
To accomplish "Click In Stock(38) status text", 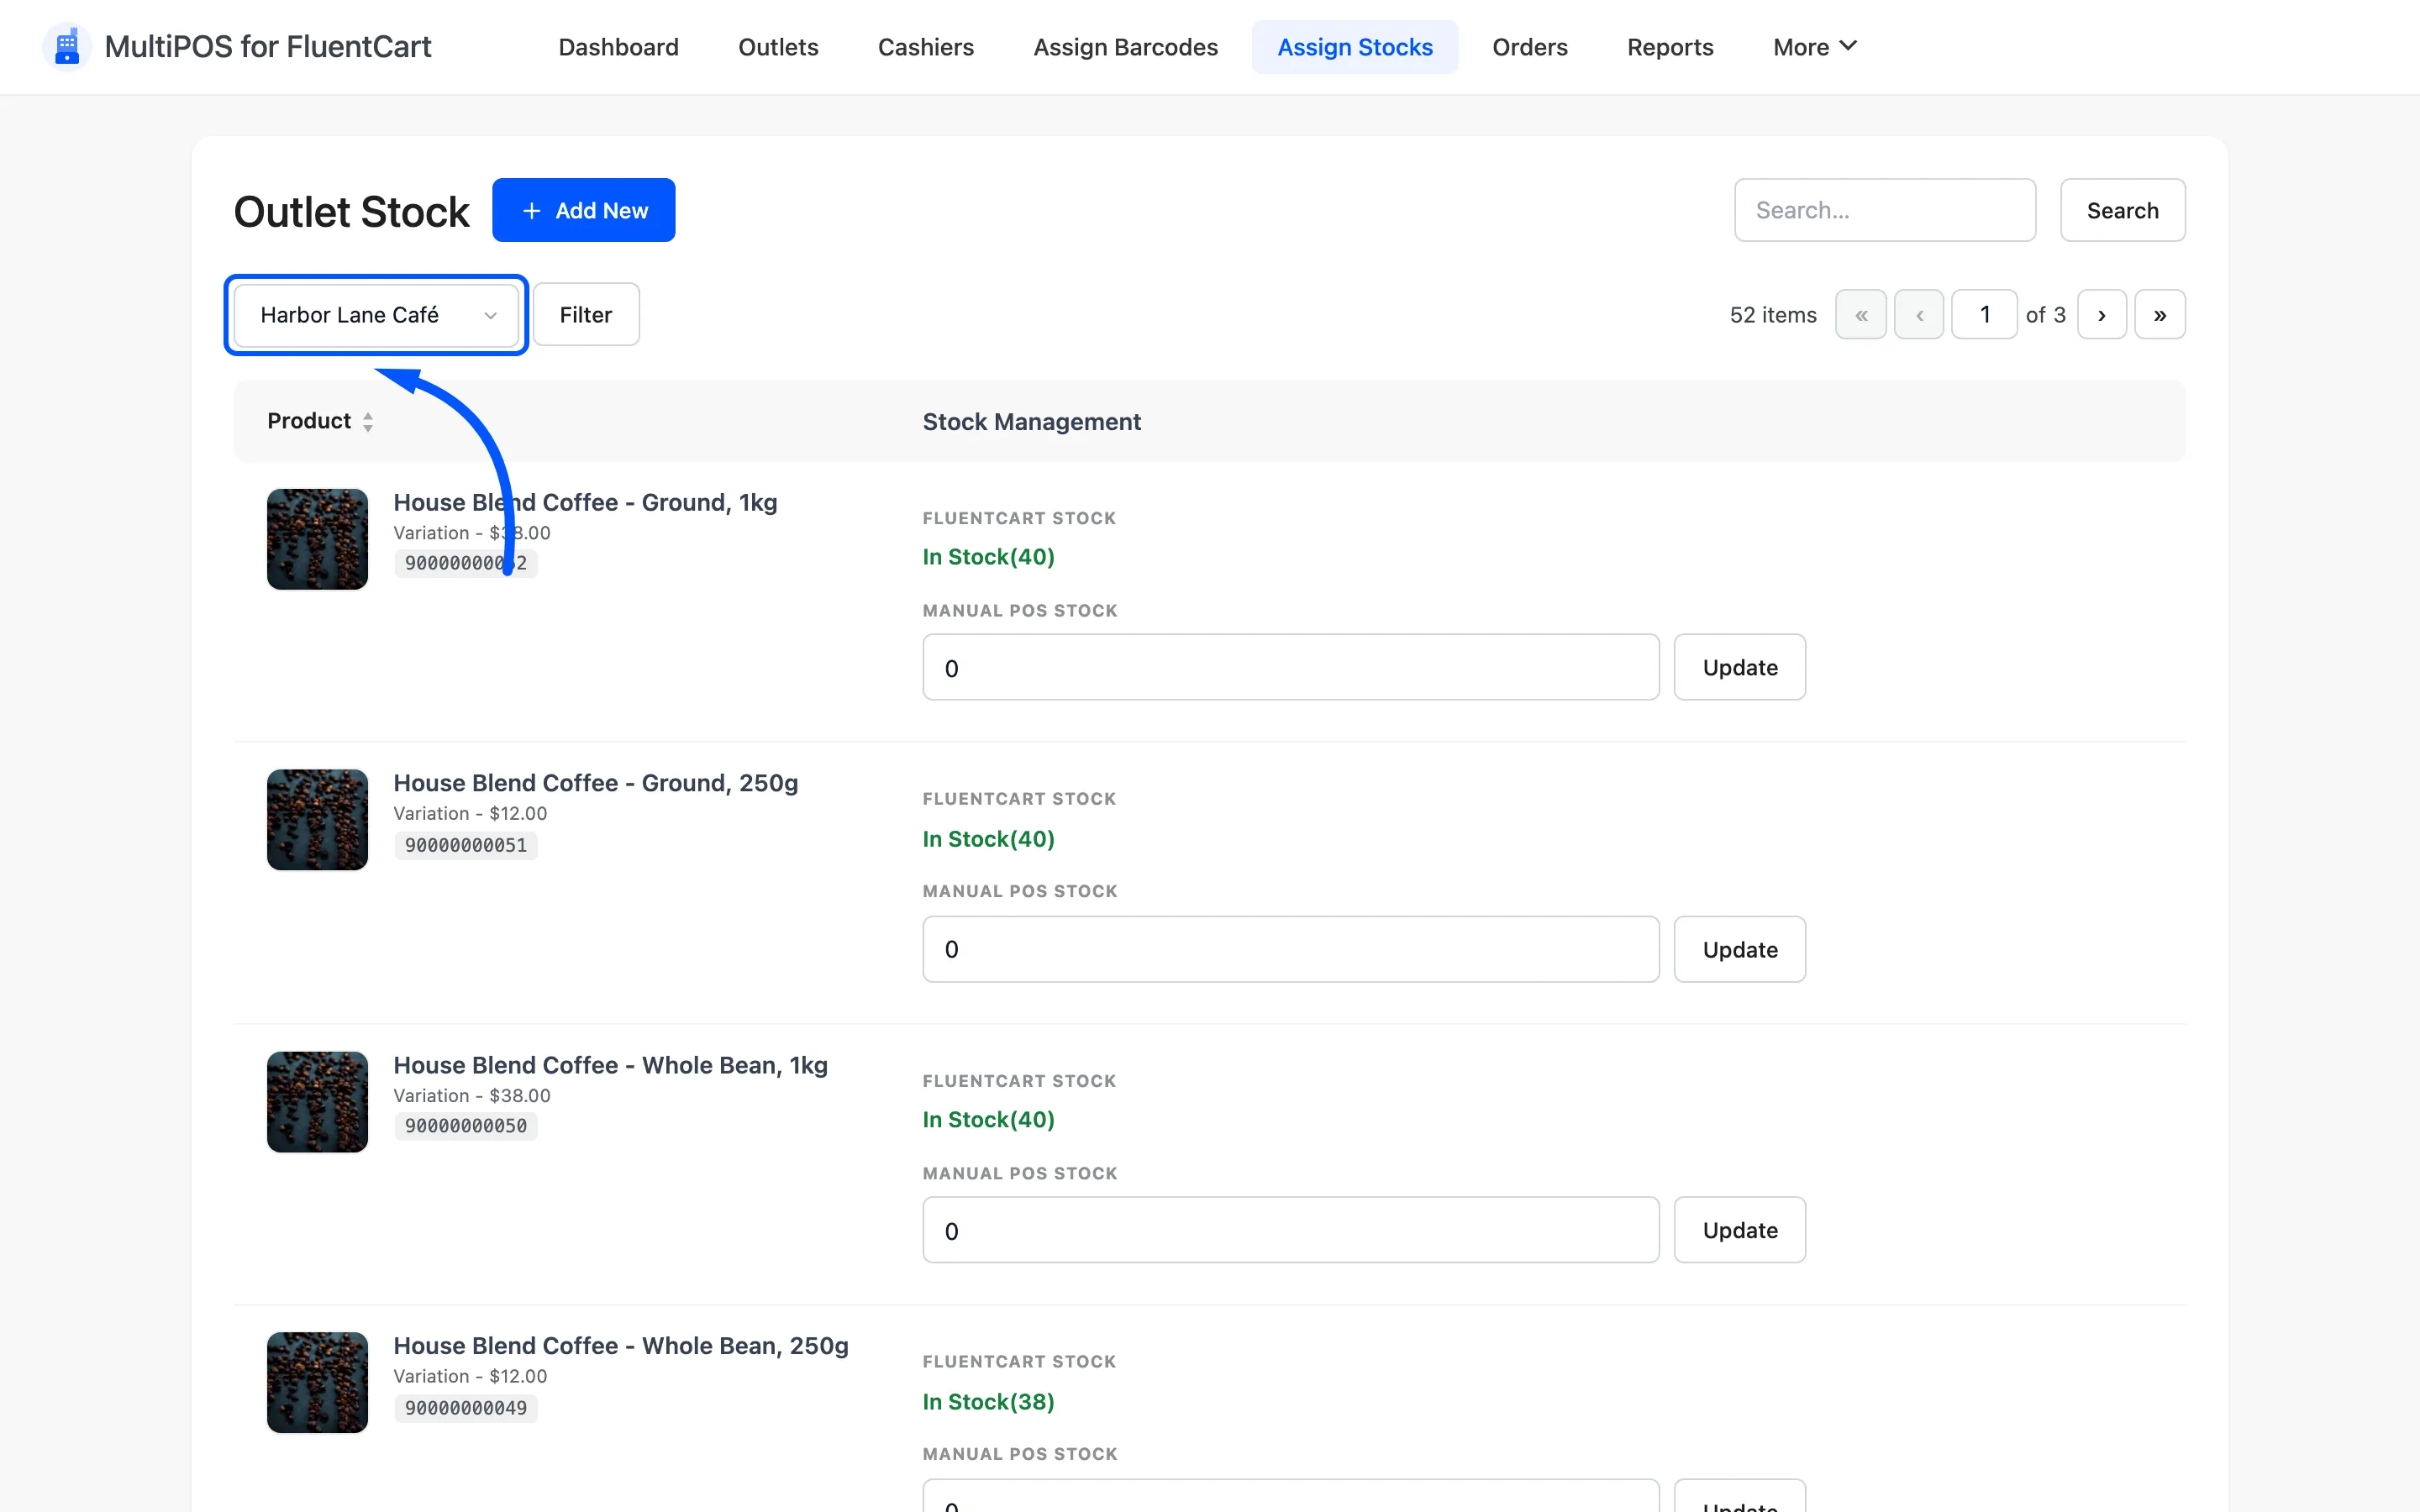I will 988,1401.
